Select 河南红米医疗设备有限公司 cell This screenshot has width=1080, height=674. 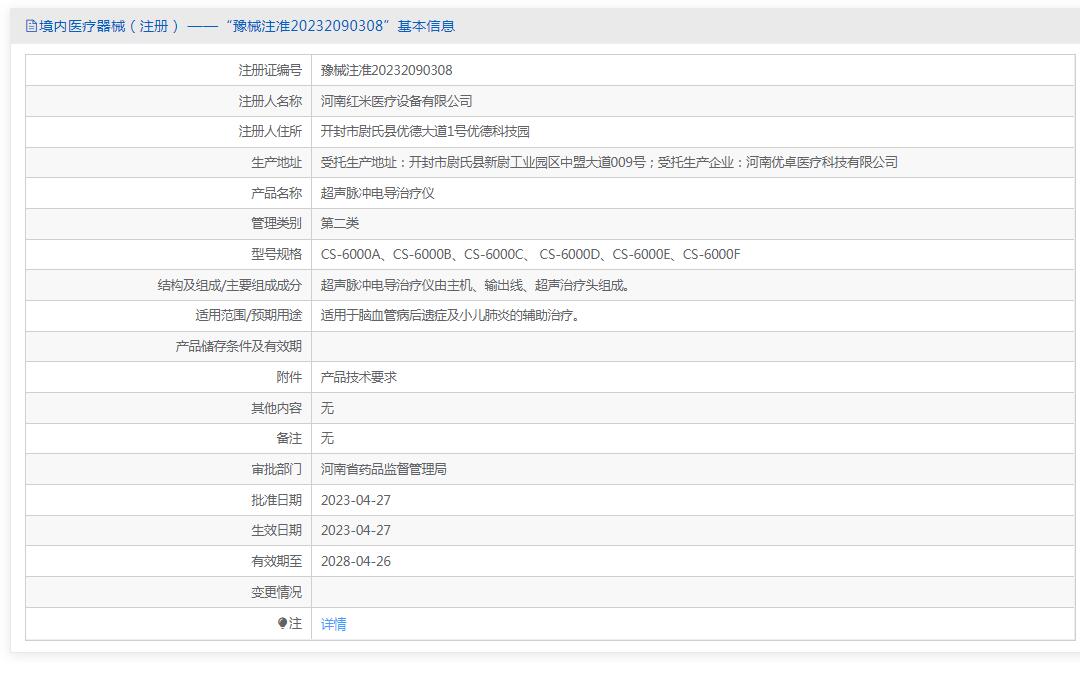point(396,101)
